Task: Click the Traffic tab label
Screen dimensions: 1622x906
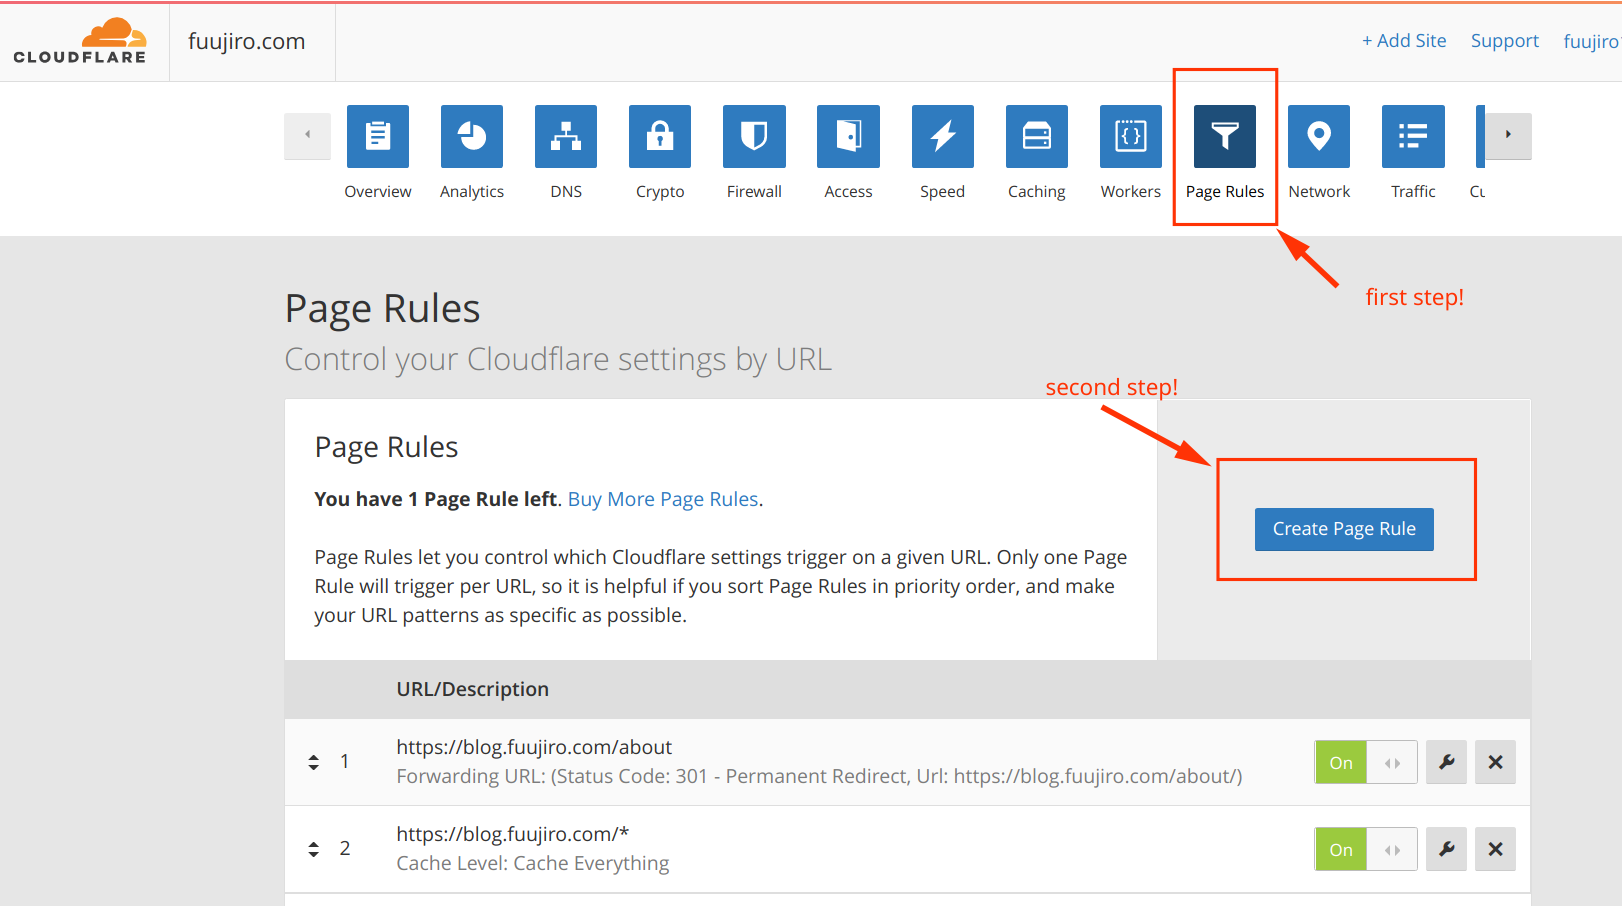Action: point(1413,191)
